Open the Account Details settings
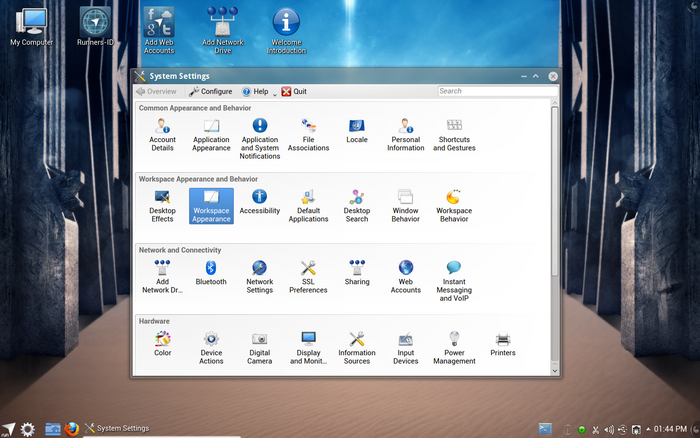This screenshot has height=438, width=700. (x=162, y=134)
